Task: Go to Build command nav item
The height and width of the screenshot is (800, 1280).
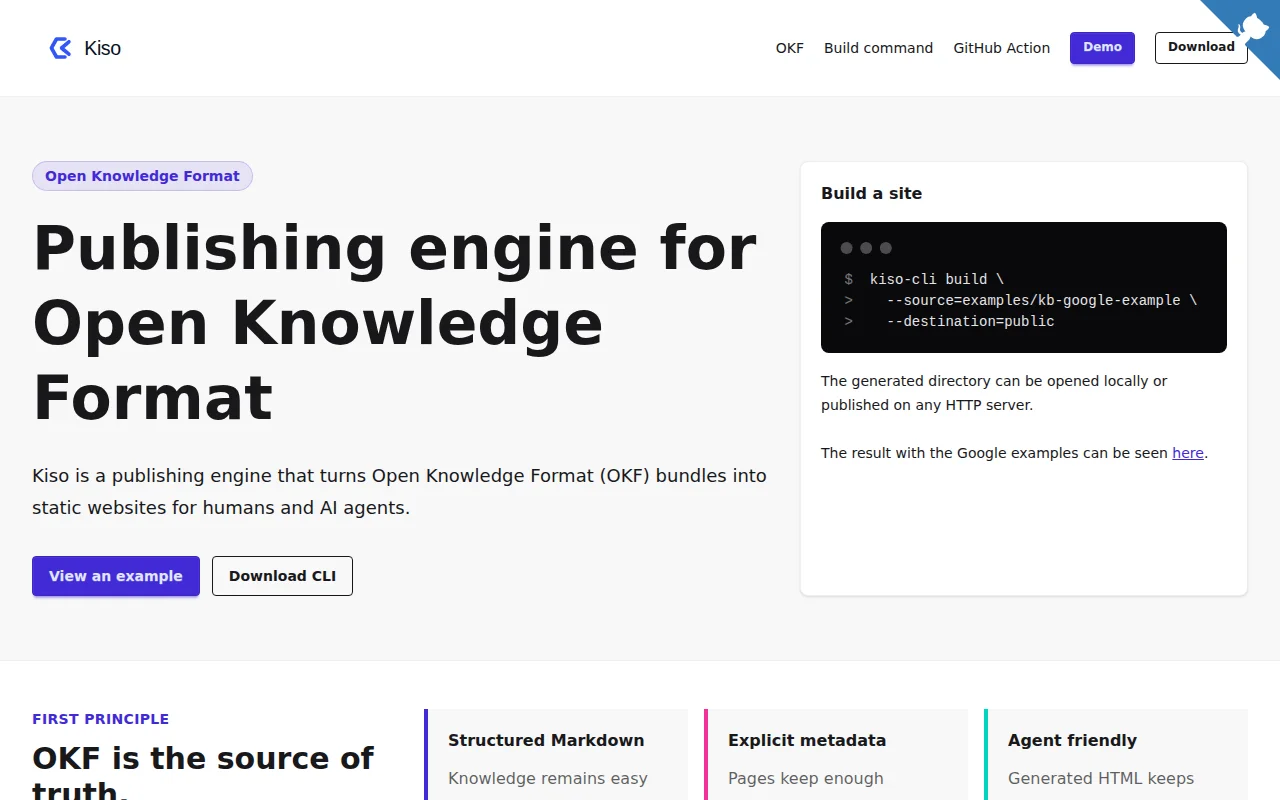Action: (878, 48)
